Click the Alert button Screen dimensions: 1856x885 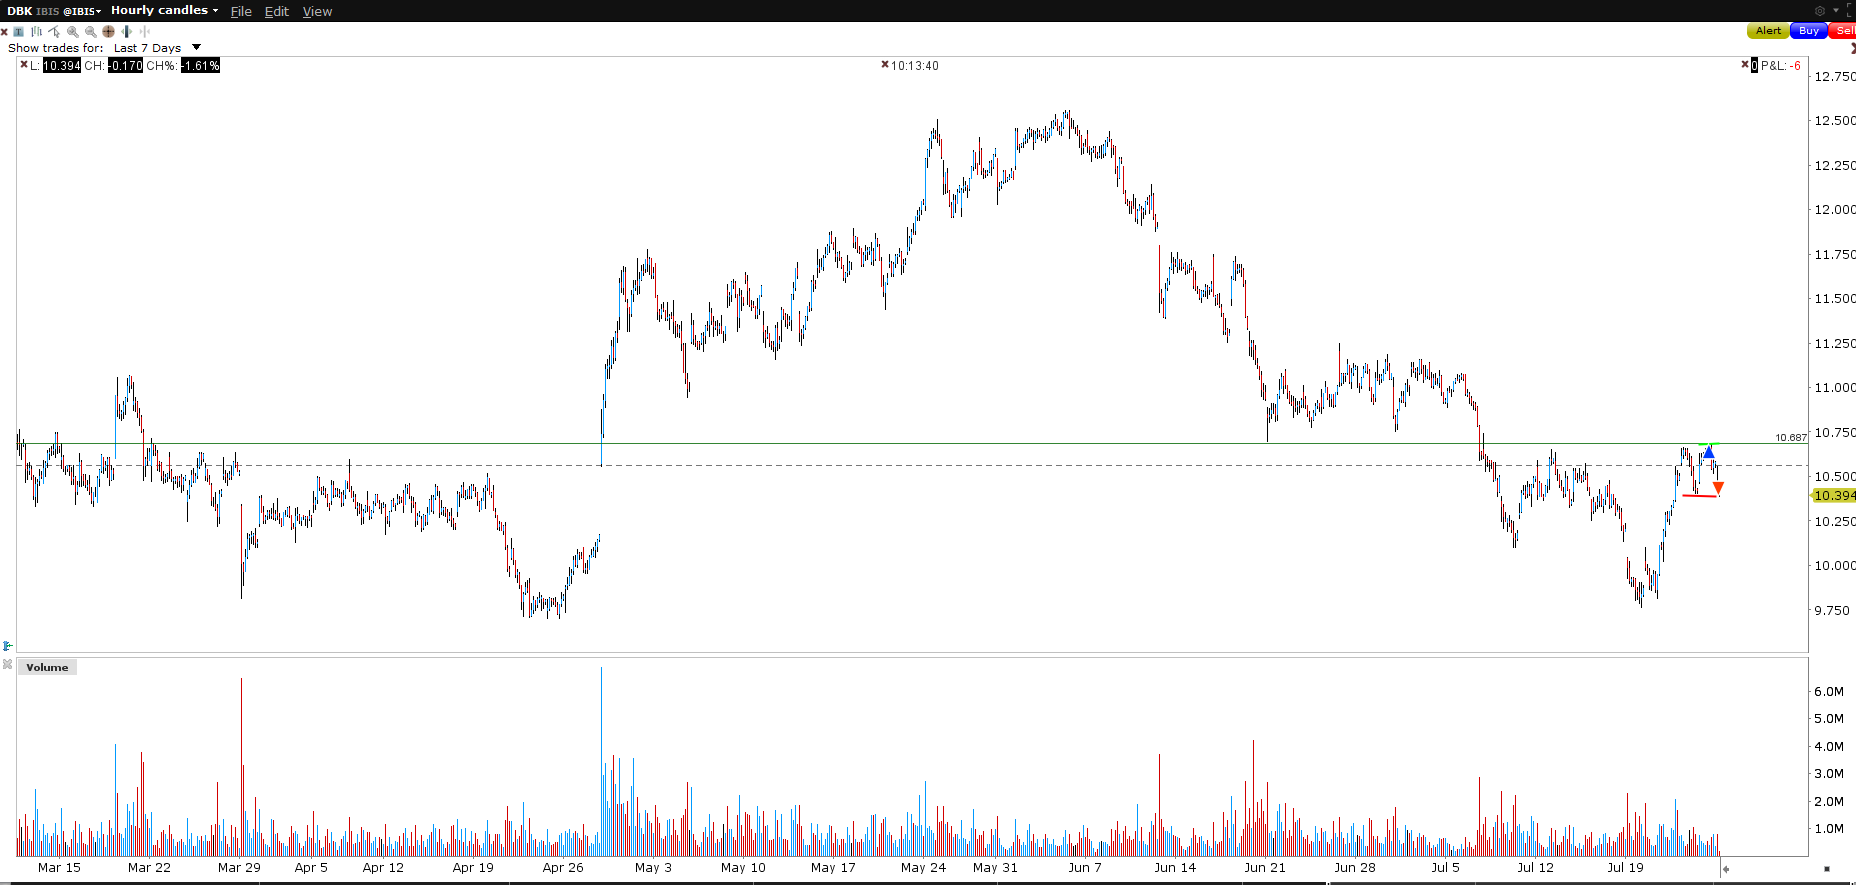[x=1768, y=31]
